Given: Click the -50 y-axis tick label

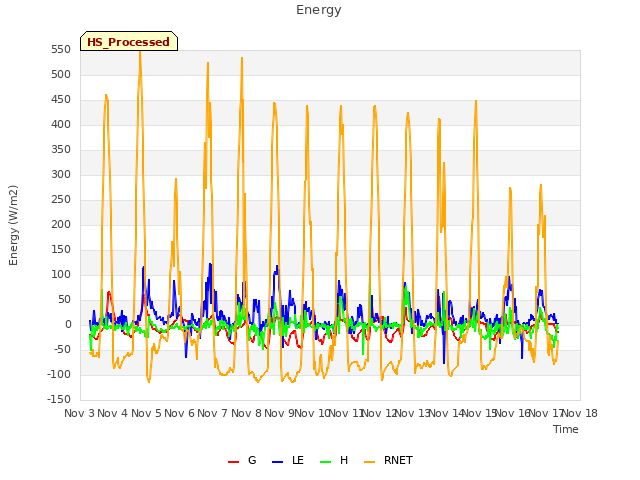Looking at the screenshot, I should pyautogui.click(x=61, y=349).
